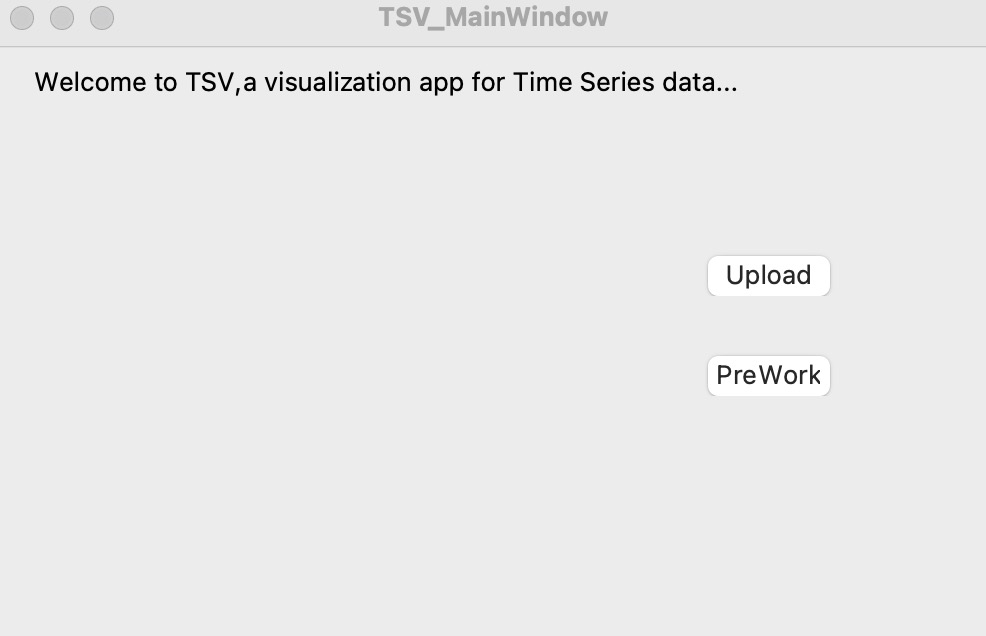Maximize the window with the third title button
Image resolution: width=986 pixels, height=636 pixels.
(x=102, y=18)
